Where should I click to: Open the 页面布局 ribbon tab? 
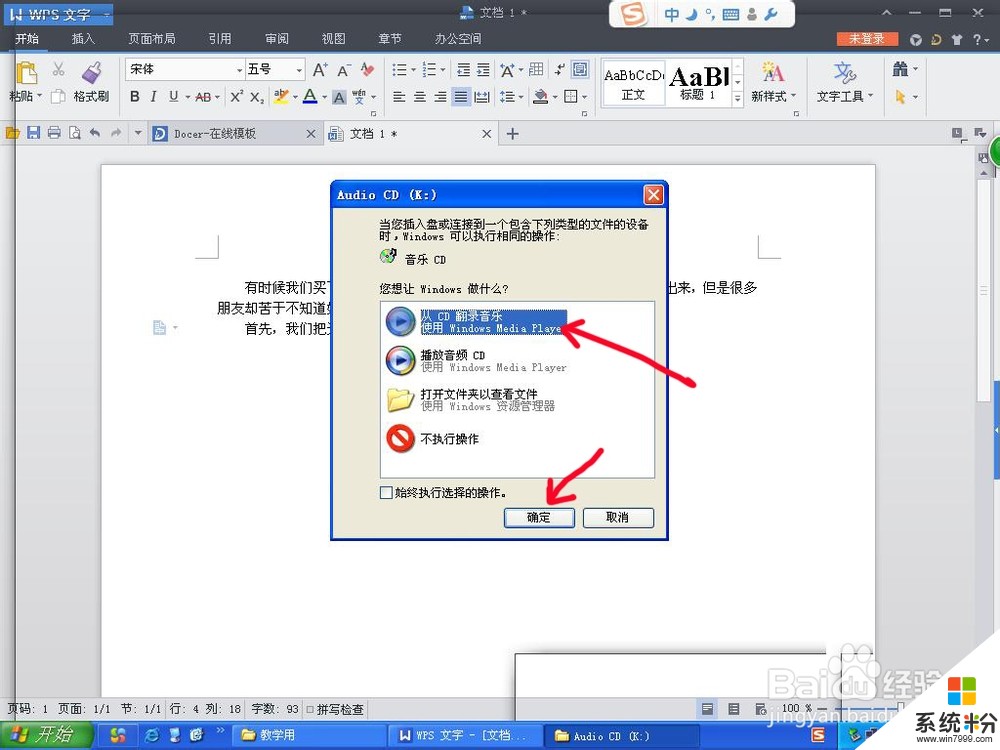pyautogui.click(x=152, y=38)
